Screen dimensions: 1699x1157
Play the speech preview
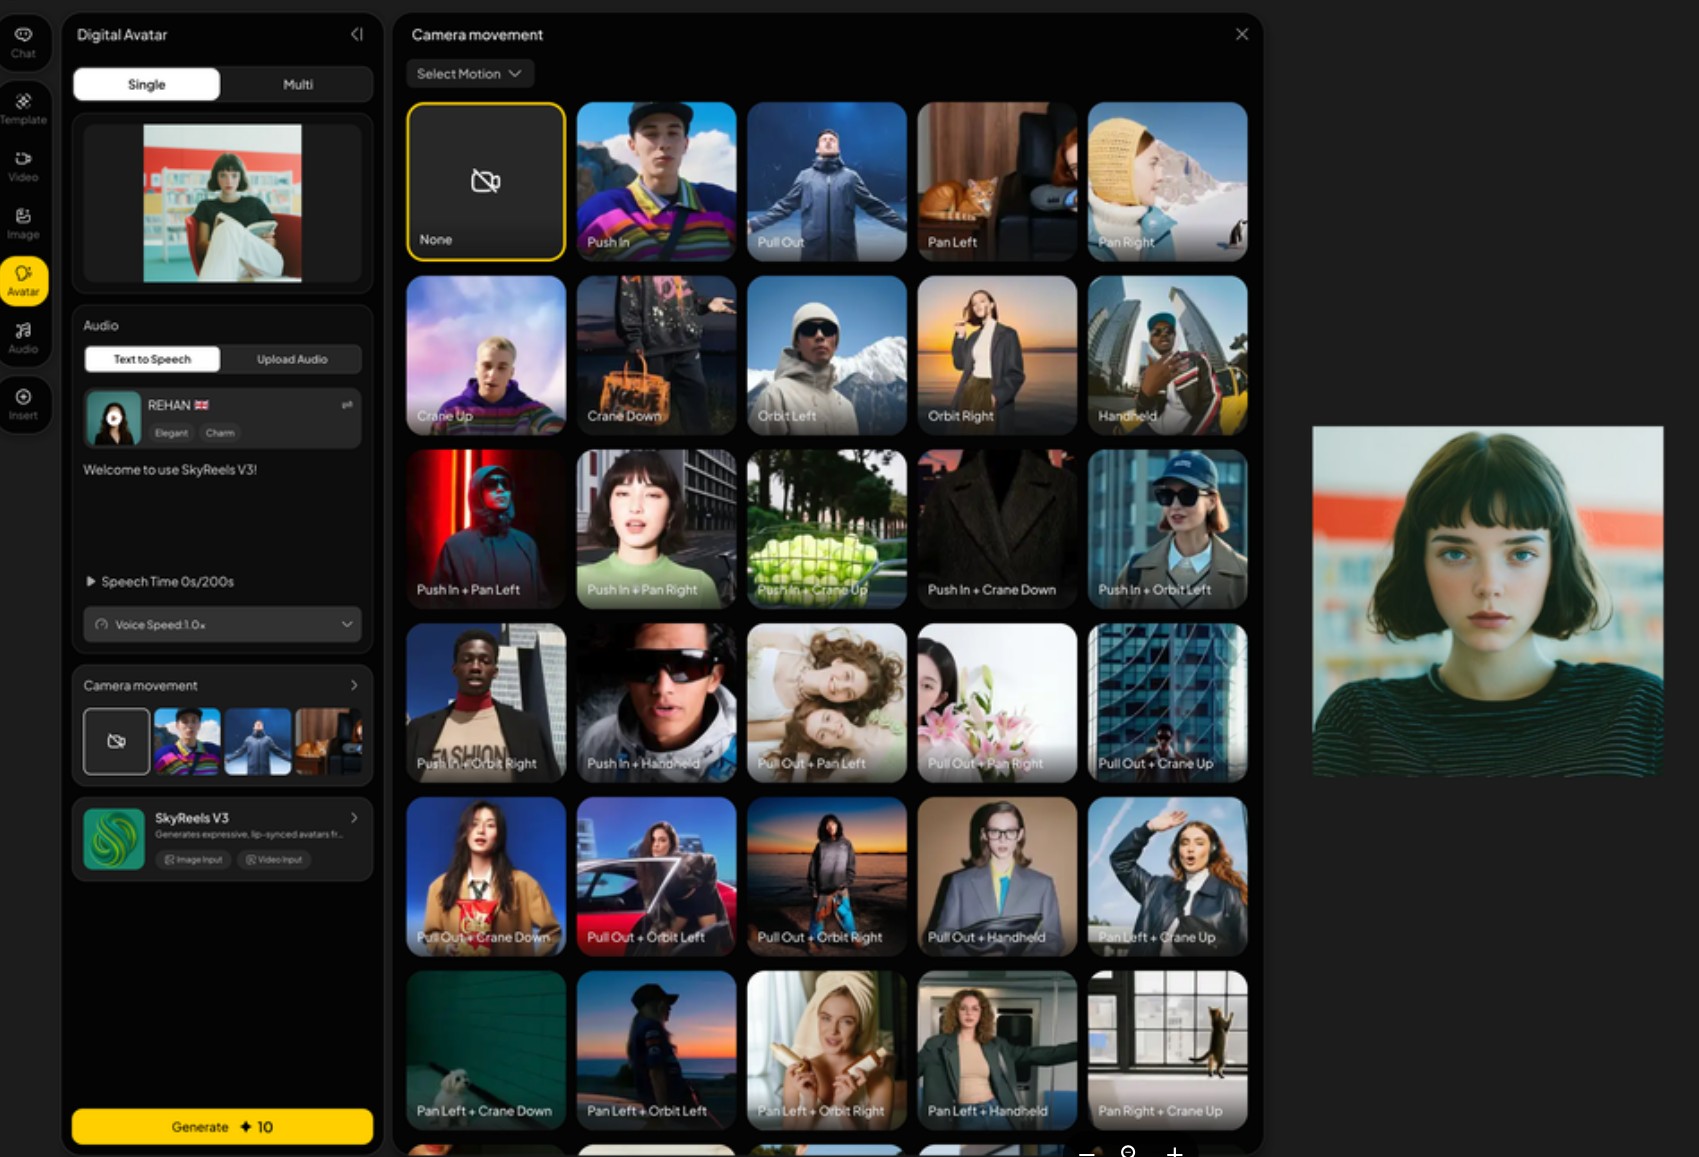point(91,581)
